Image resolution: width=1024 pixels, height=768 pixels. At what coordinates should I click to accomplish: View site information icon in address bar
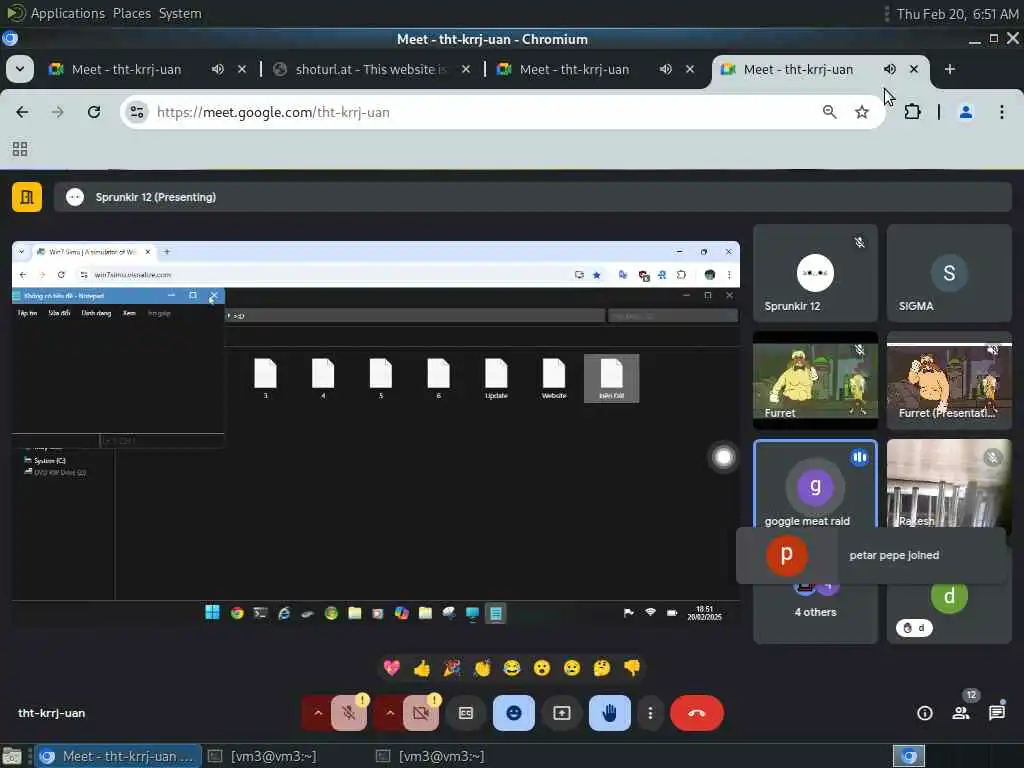pos(137,112)
